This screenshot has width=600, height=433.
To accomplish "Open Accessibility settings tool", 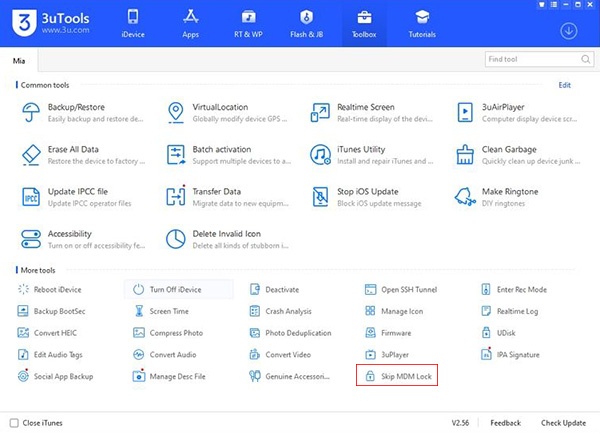I will click(x=82, y=239).
